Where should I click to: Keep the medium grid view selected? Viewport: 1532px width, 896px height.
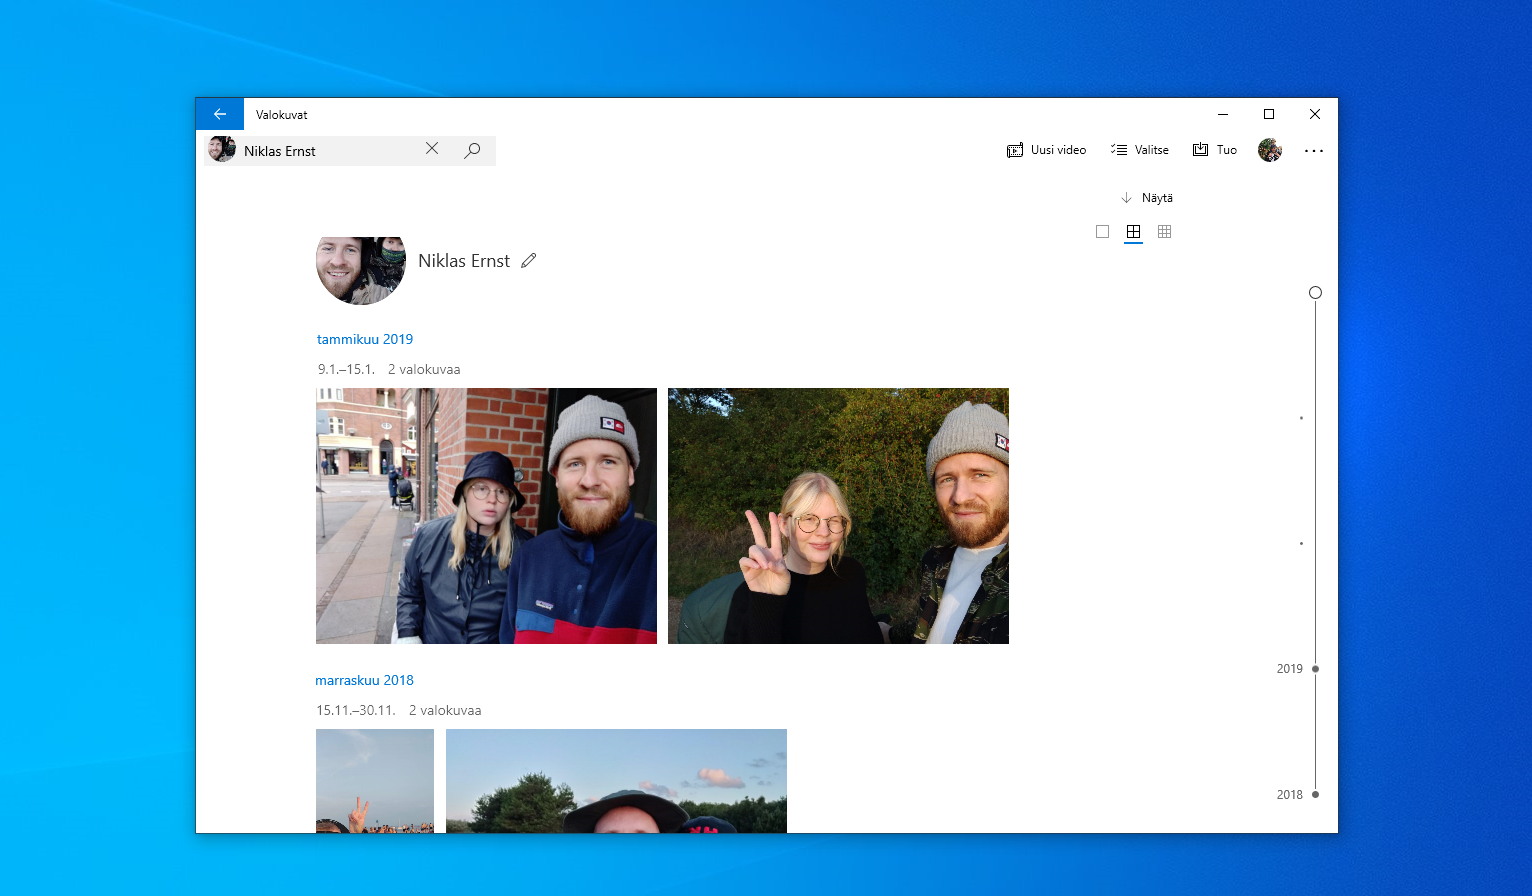(x=1133, y=231)
